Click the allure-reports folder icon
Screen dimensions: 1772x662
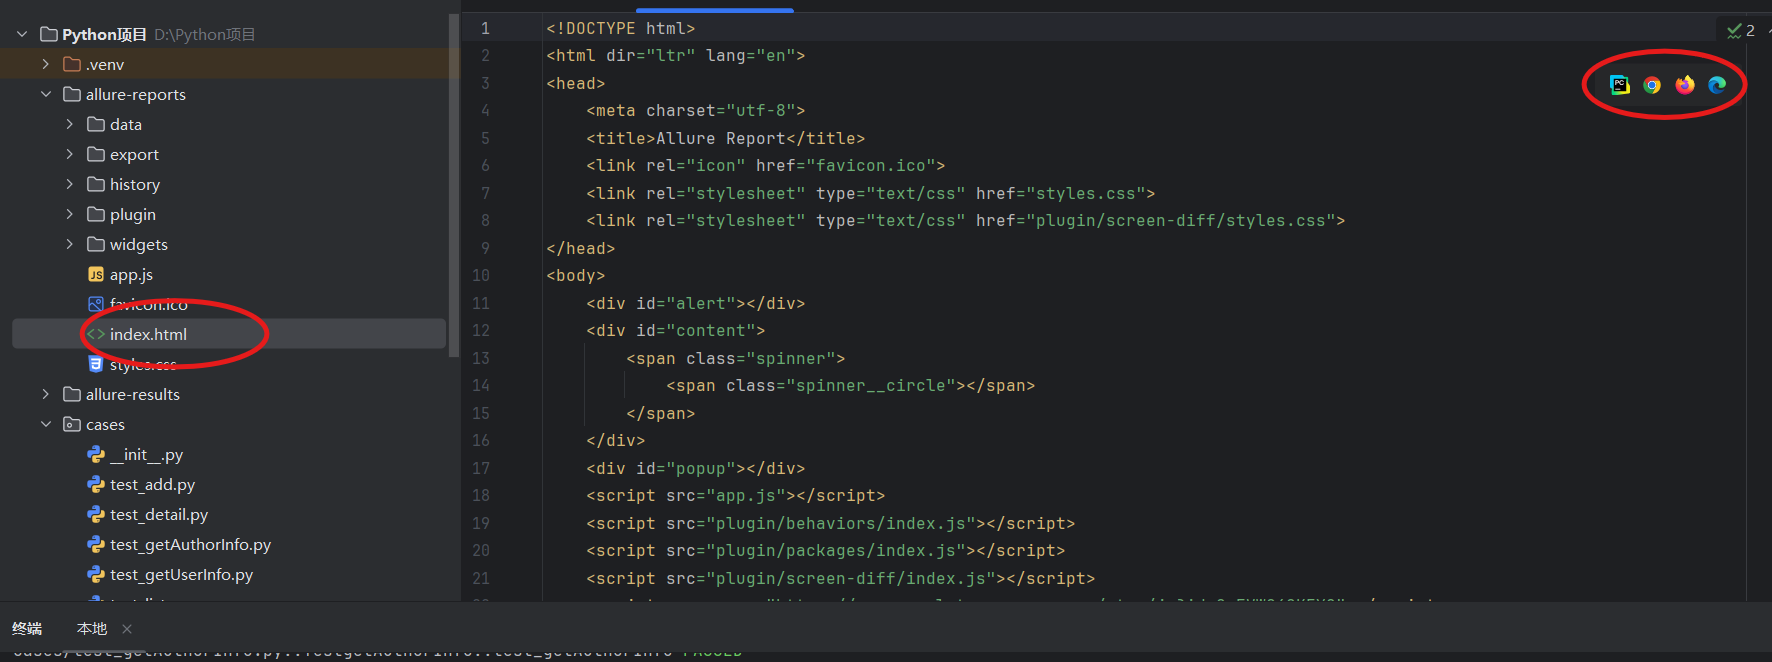(72, 94)
